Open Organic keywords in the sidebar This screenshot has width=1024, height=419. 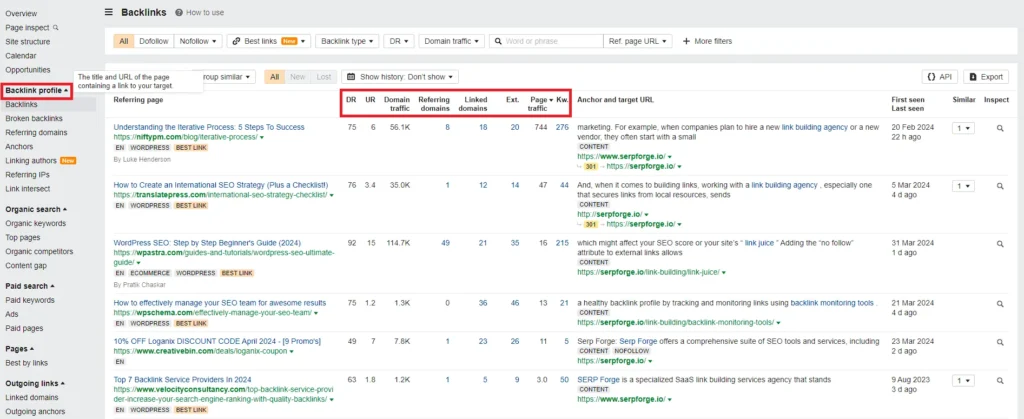tap(35, 223)
